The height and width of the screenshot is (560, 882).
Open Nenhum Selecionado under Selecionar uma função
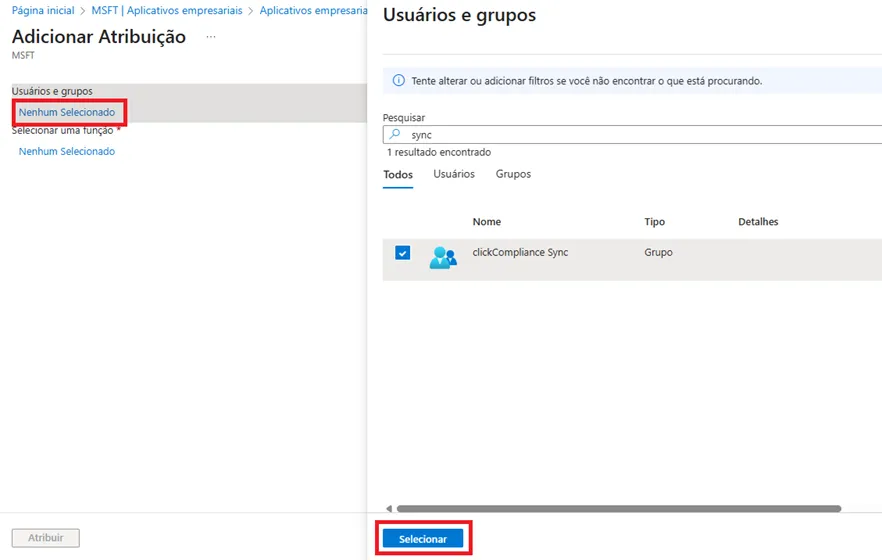point(67,151)
